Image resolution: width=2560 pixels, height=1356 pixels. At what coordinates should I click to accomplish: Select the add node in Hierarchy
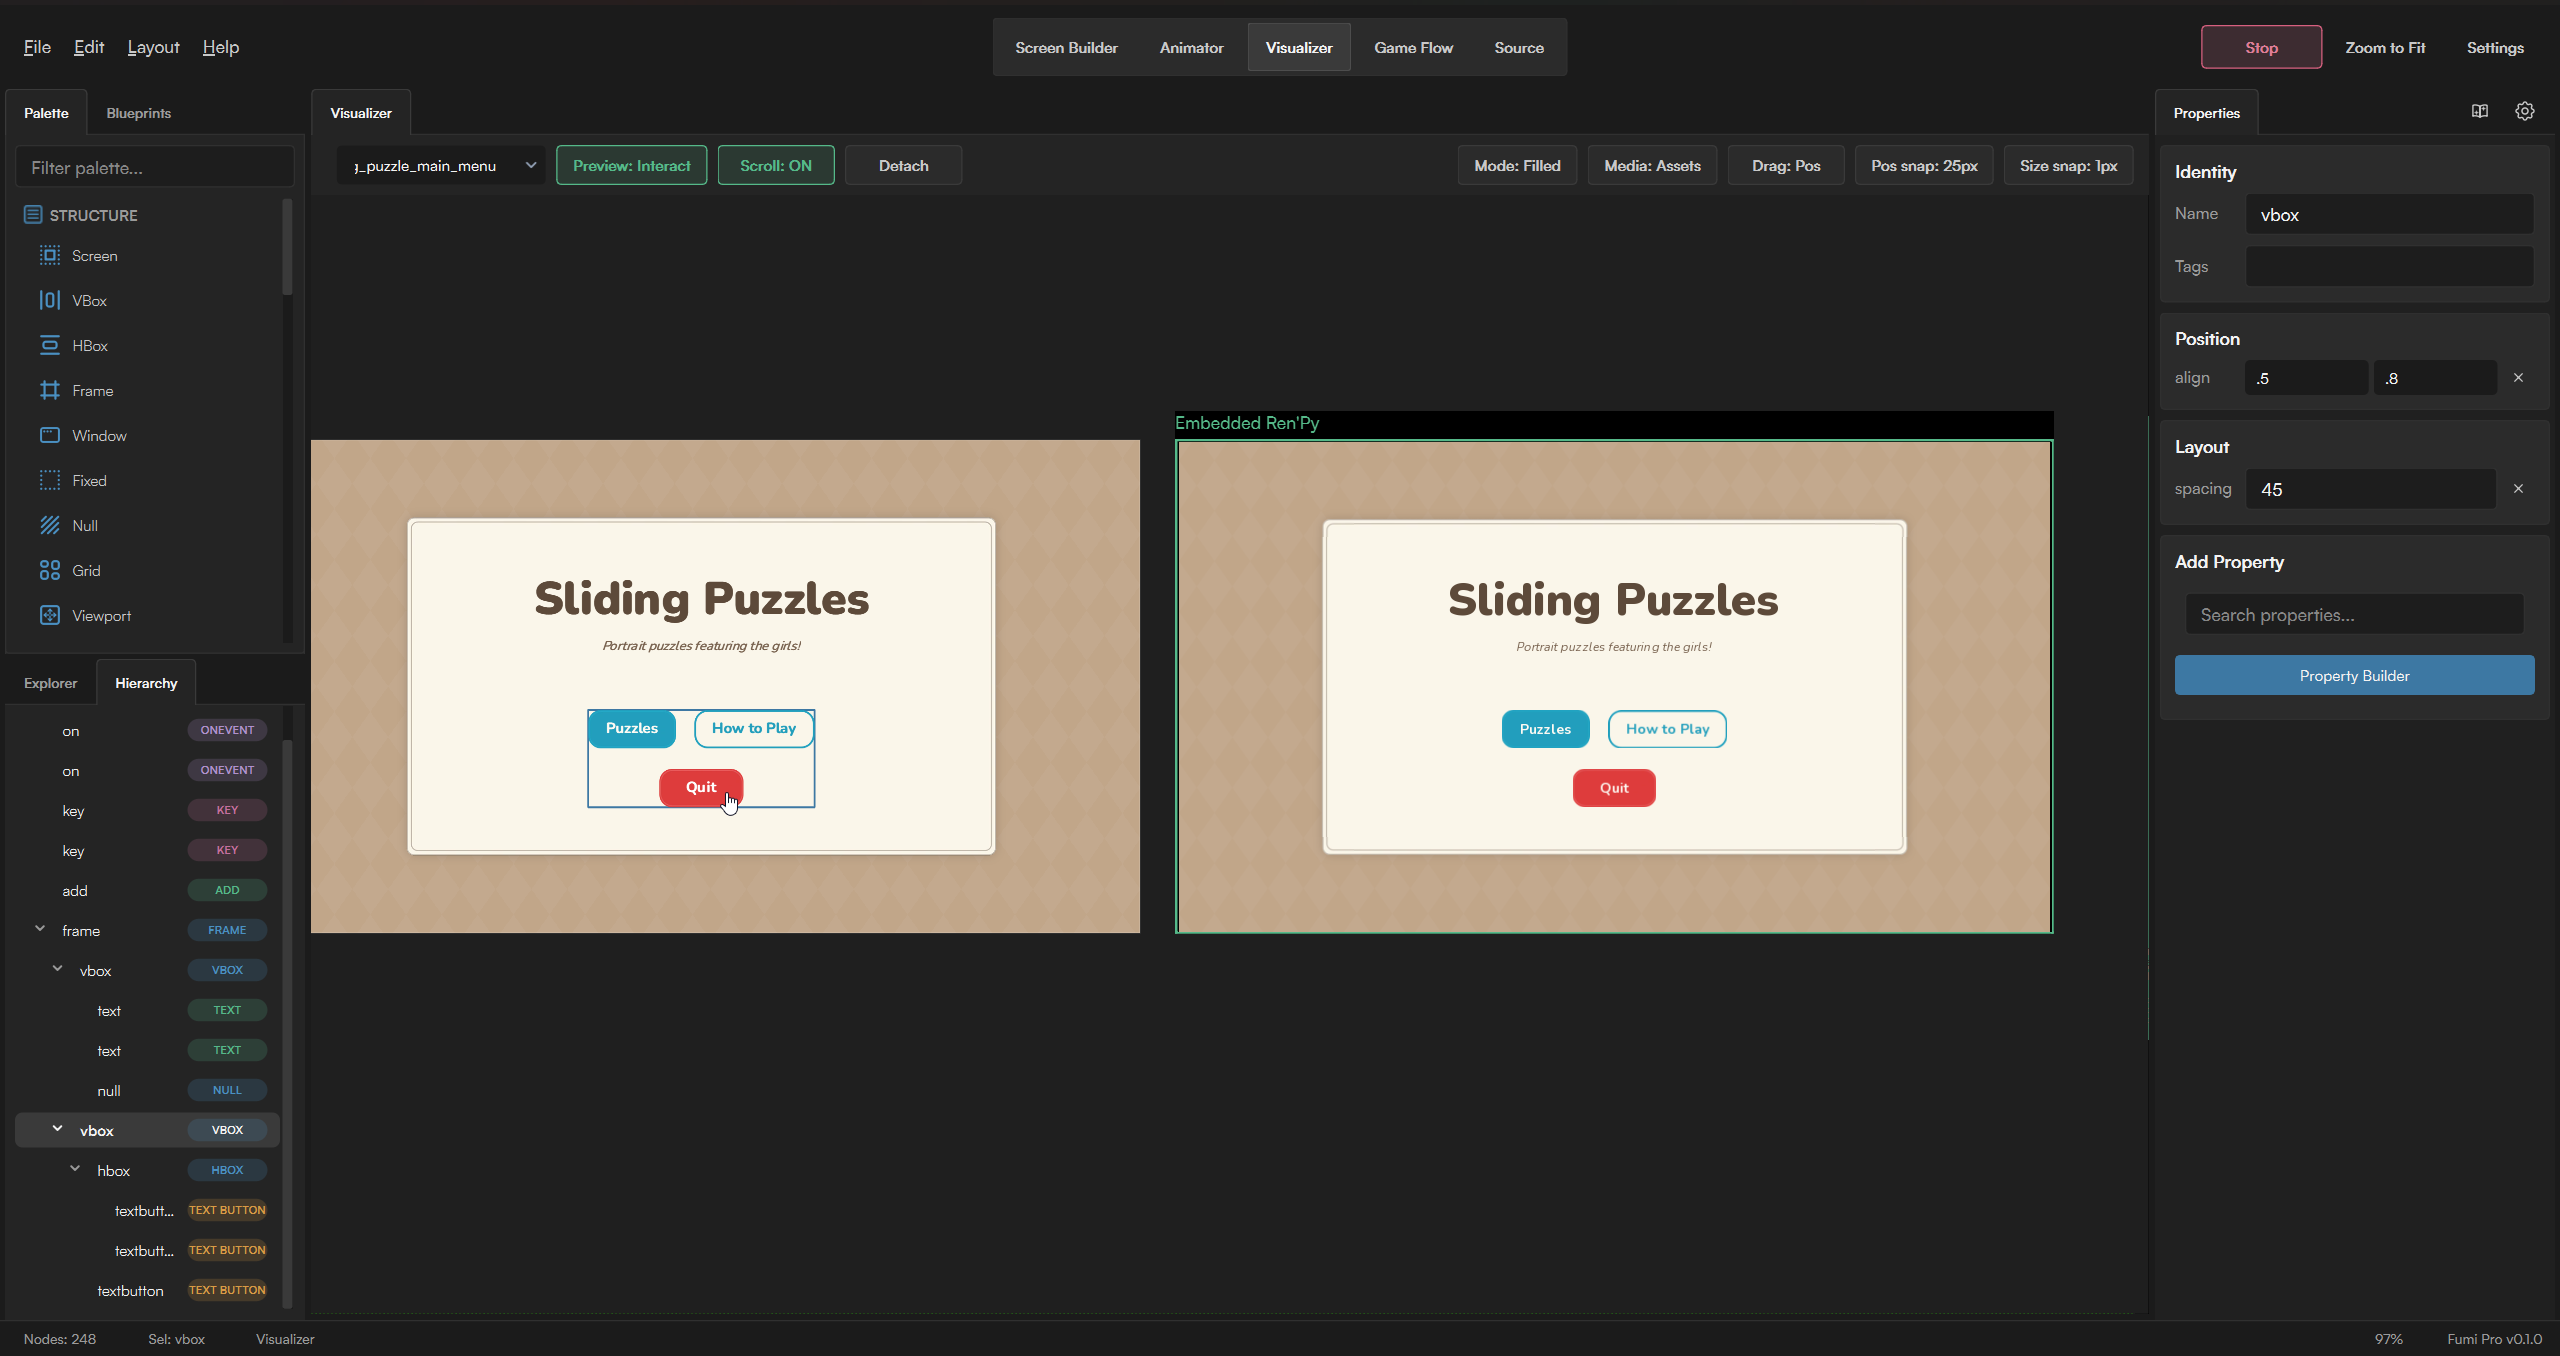point(145,890)
